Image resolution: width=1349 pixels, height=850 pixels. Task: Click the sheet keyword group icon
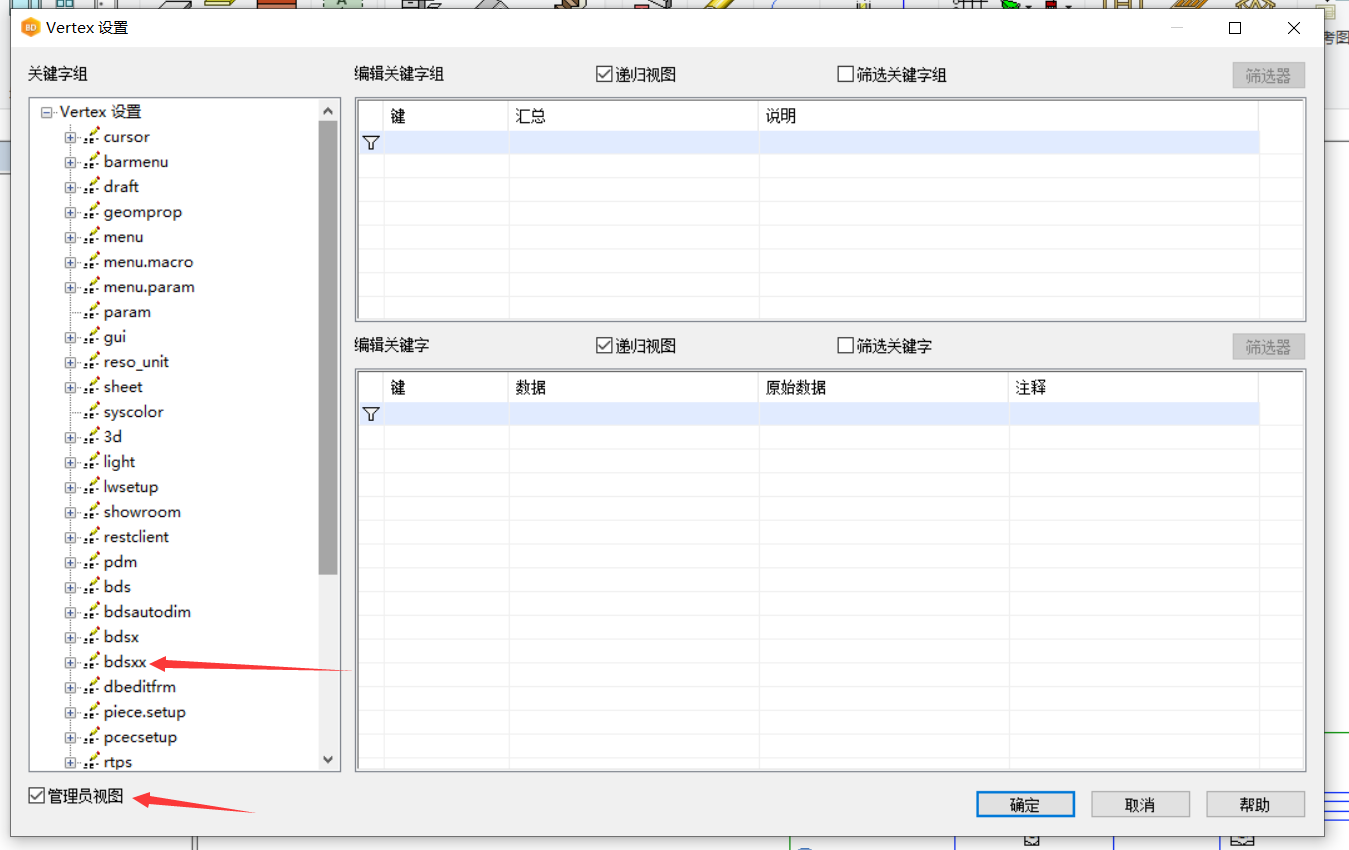92,387
